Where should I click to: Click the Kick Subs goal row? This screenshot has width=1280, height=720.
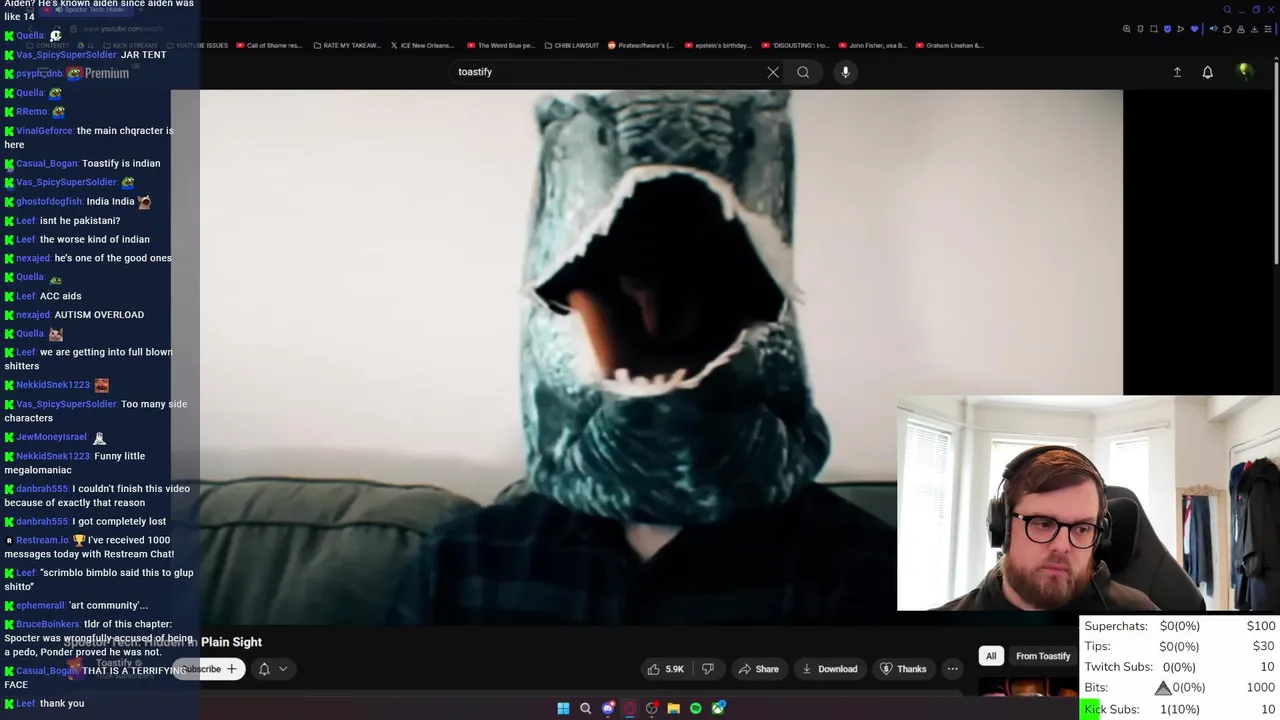coord(1180,709)
